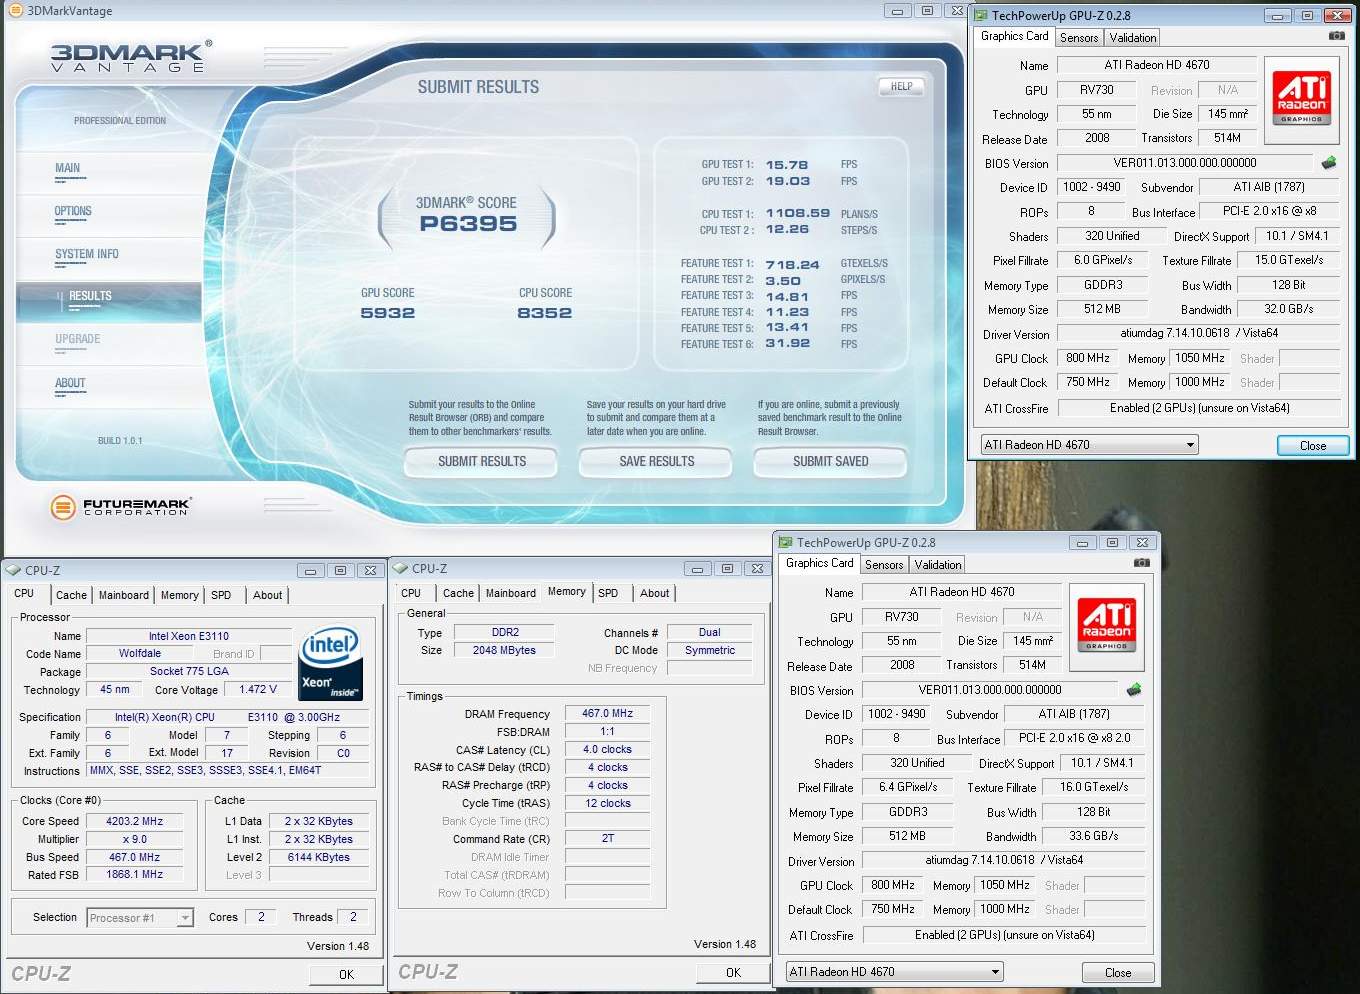
Task: Click BIOS save chip icon in lower GPU-Z window
Action: point(1134,689)
